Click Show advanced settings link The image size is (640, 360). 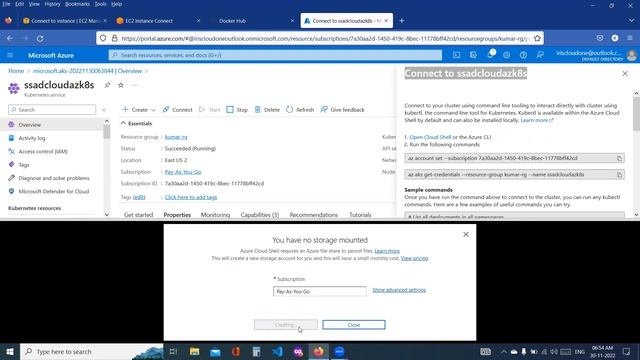pyautogui.click(x=399, y=290)
